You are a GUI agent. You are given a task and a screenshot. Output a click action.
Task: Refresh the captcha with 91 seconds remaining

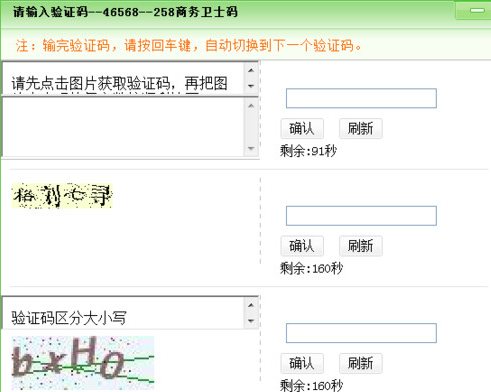click(361, 128)
